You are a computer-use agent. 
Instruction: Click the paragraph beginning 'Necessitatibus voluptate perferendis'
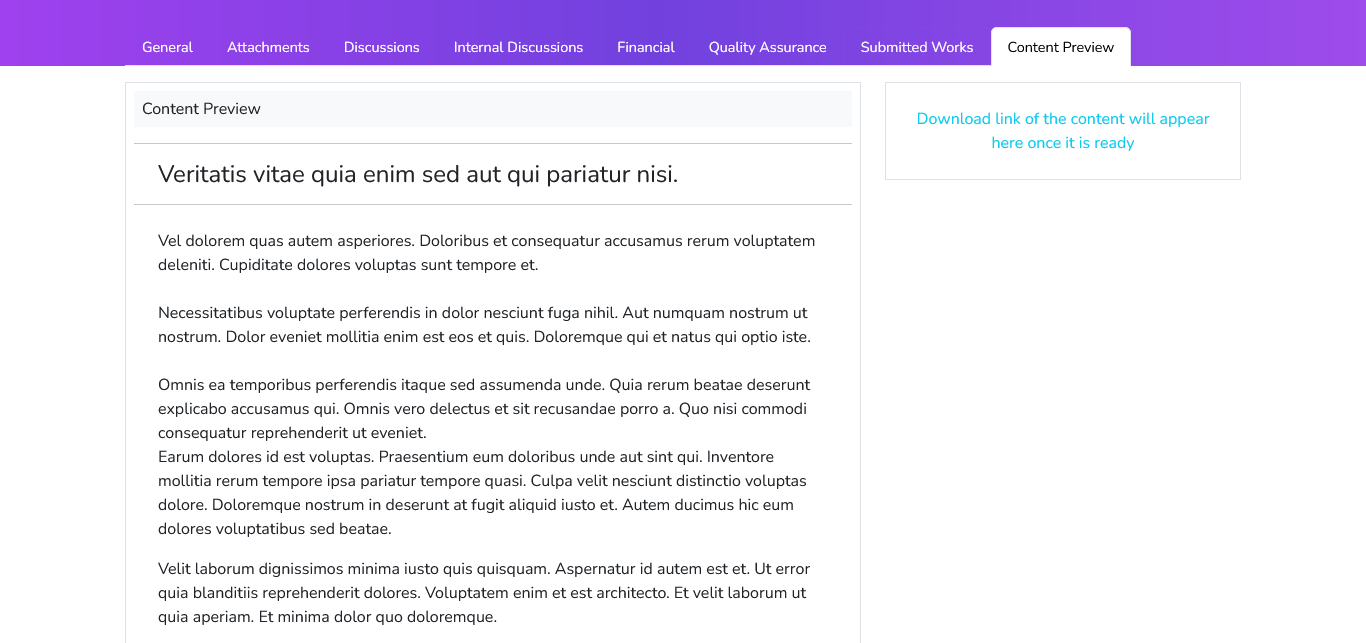coord(484,325)
